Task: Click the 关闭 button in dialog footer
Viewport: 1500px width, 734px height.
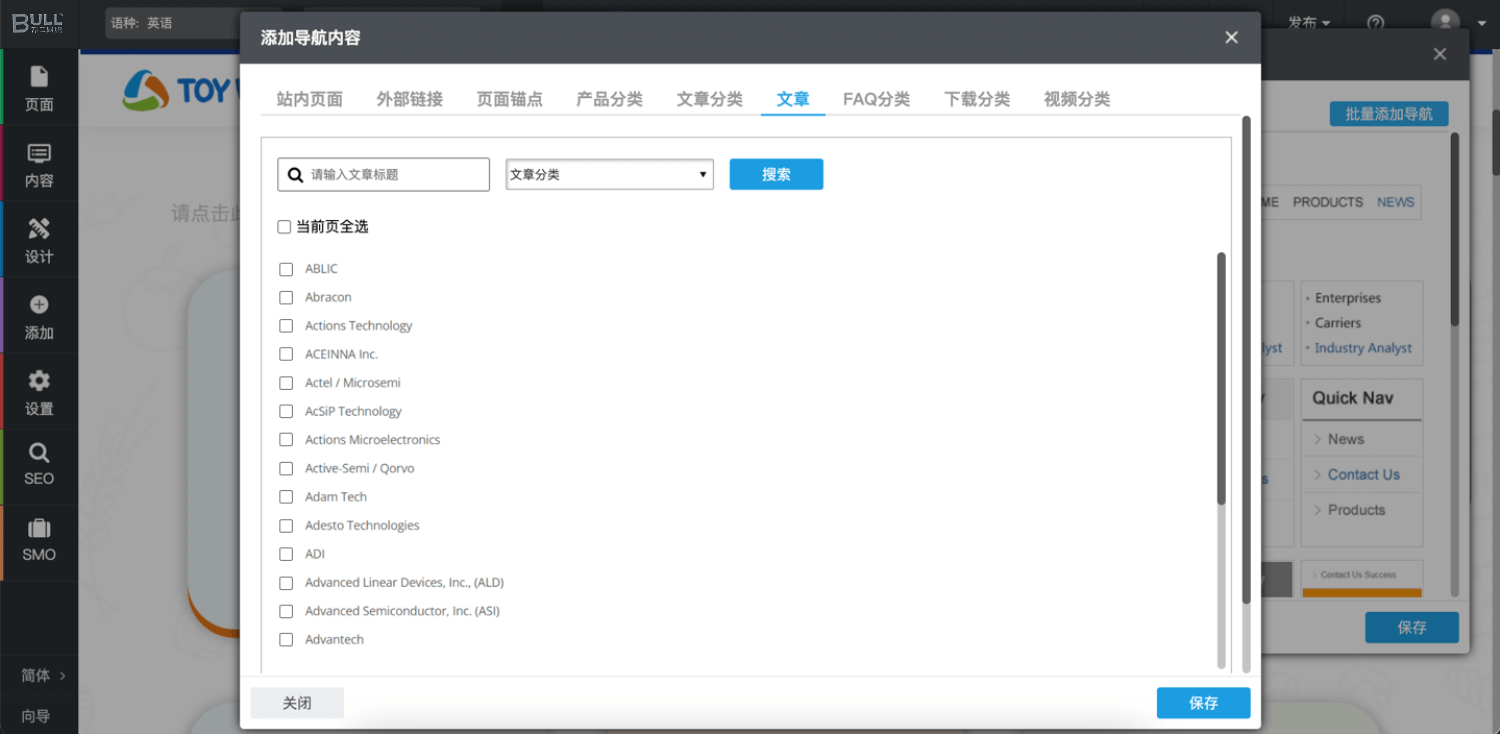Action: tap(297, 703)
